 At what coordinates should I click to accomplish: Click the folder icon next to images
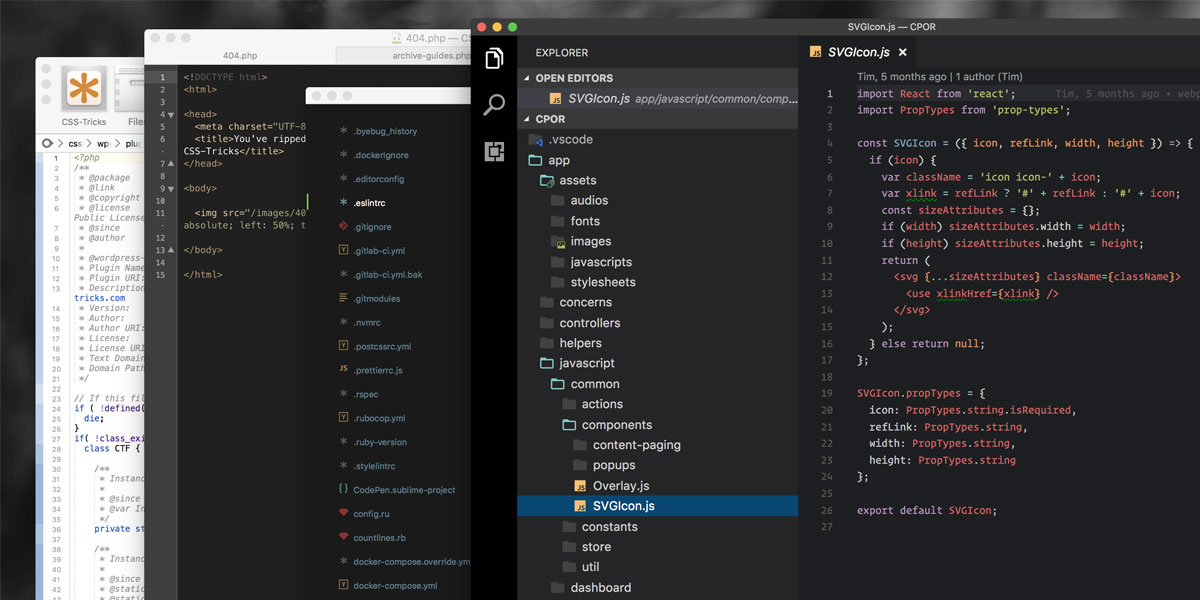point(558,242)
